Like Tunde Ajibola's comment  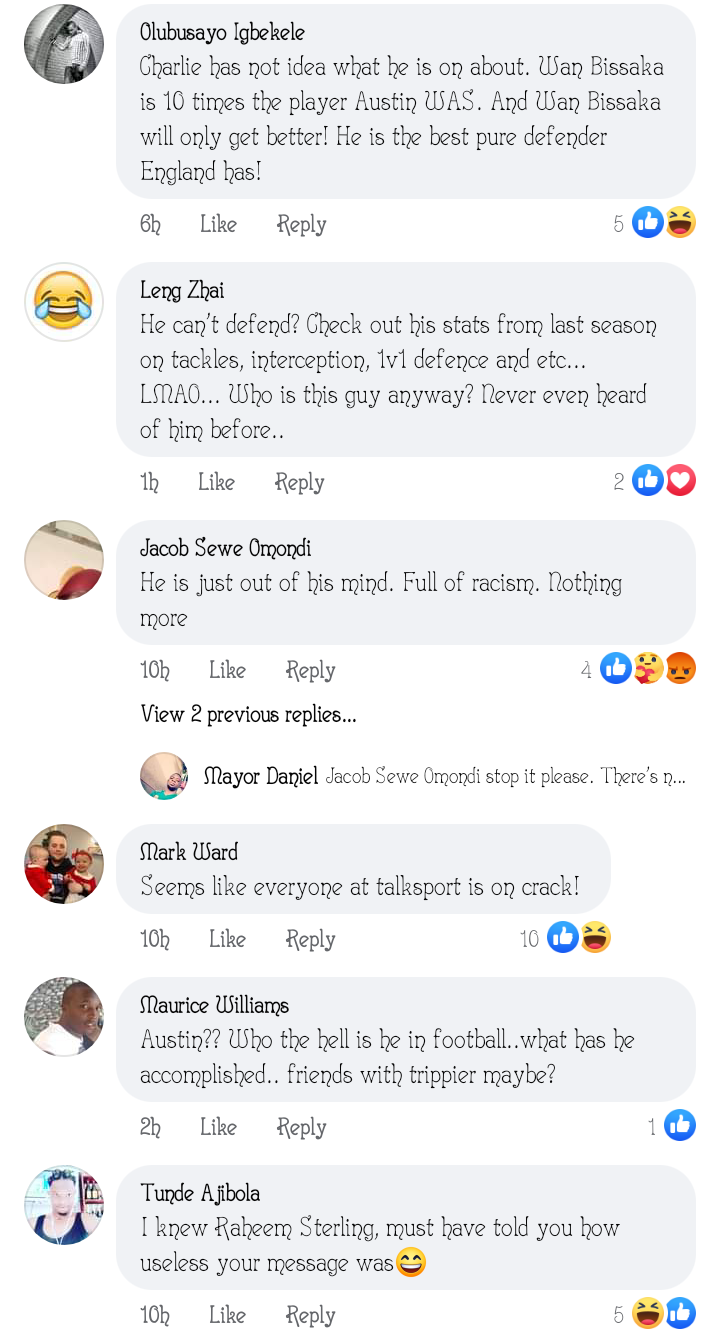pos(227,1315)
